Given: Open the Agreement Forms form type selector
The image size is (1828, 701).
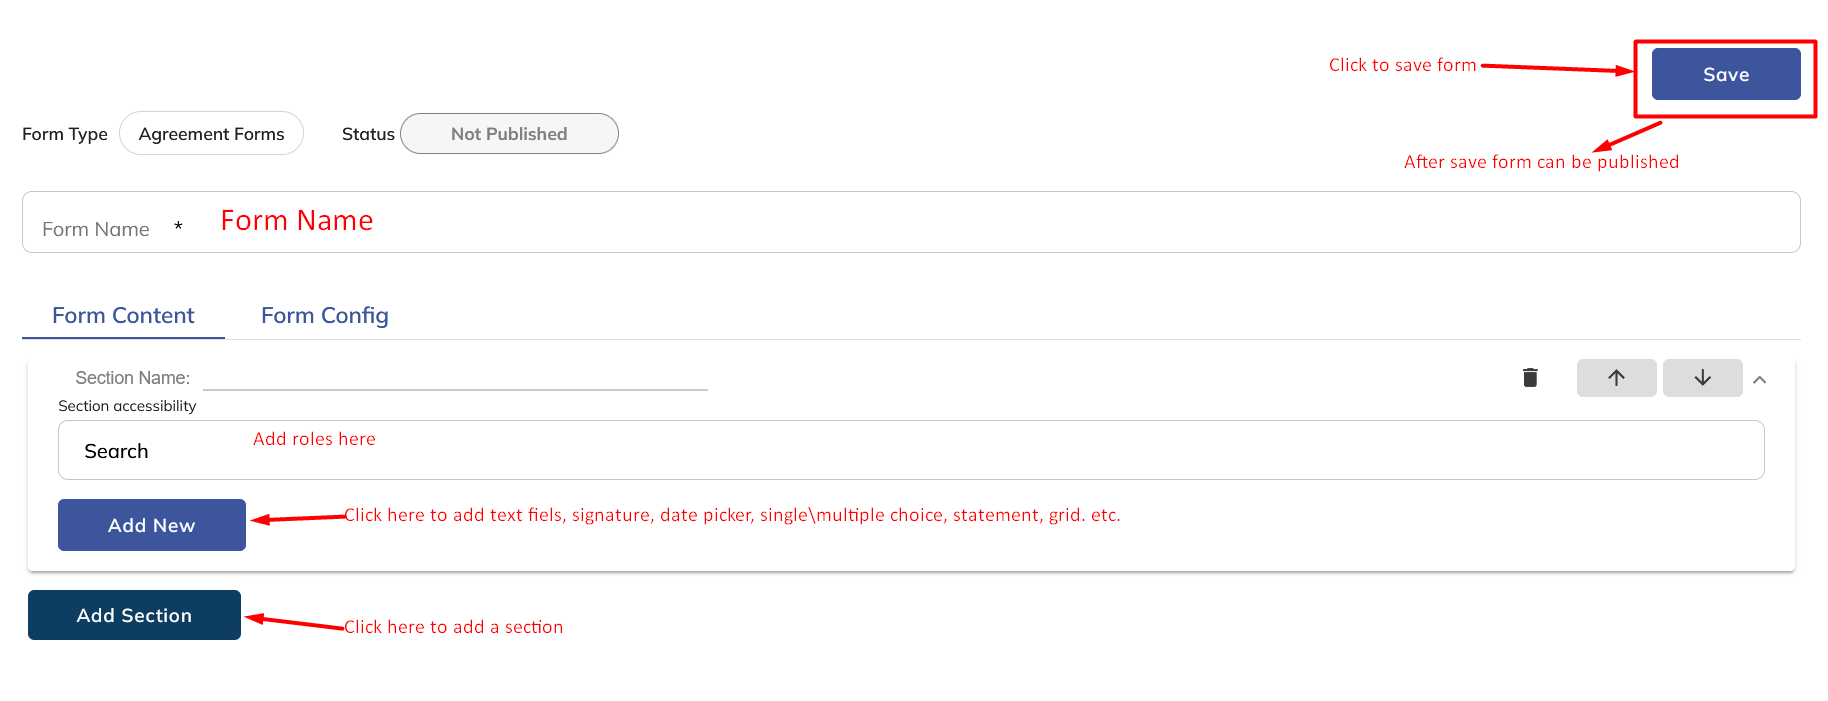Looking at the screenshot, I should (x=211, y=134).
